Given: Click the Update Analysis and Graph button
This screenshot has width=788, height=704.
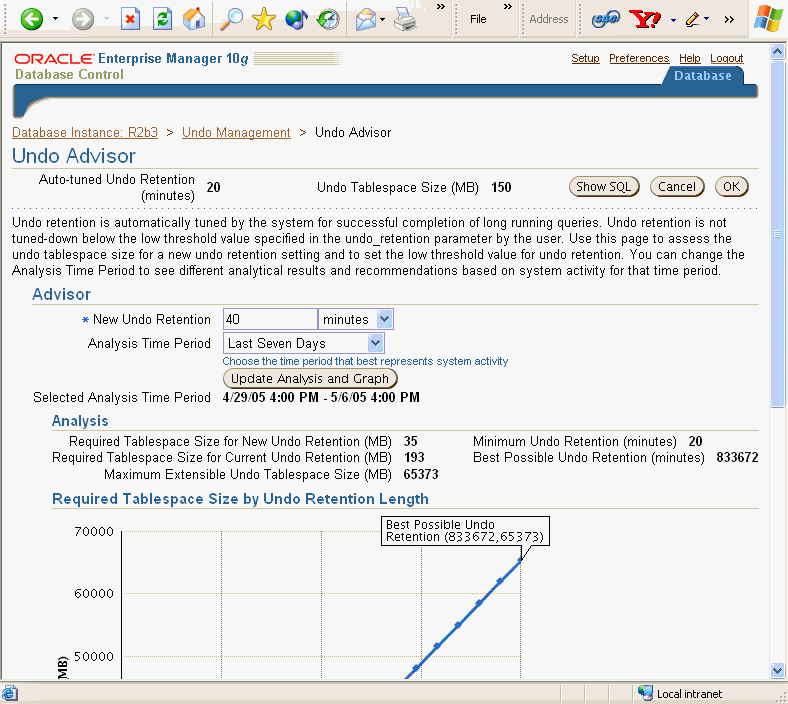Looking at the screenshot, I should point(310,379).
